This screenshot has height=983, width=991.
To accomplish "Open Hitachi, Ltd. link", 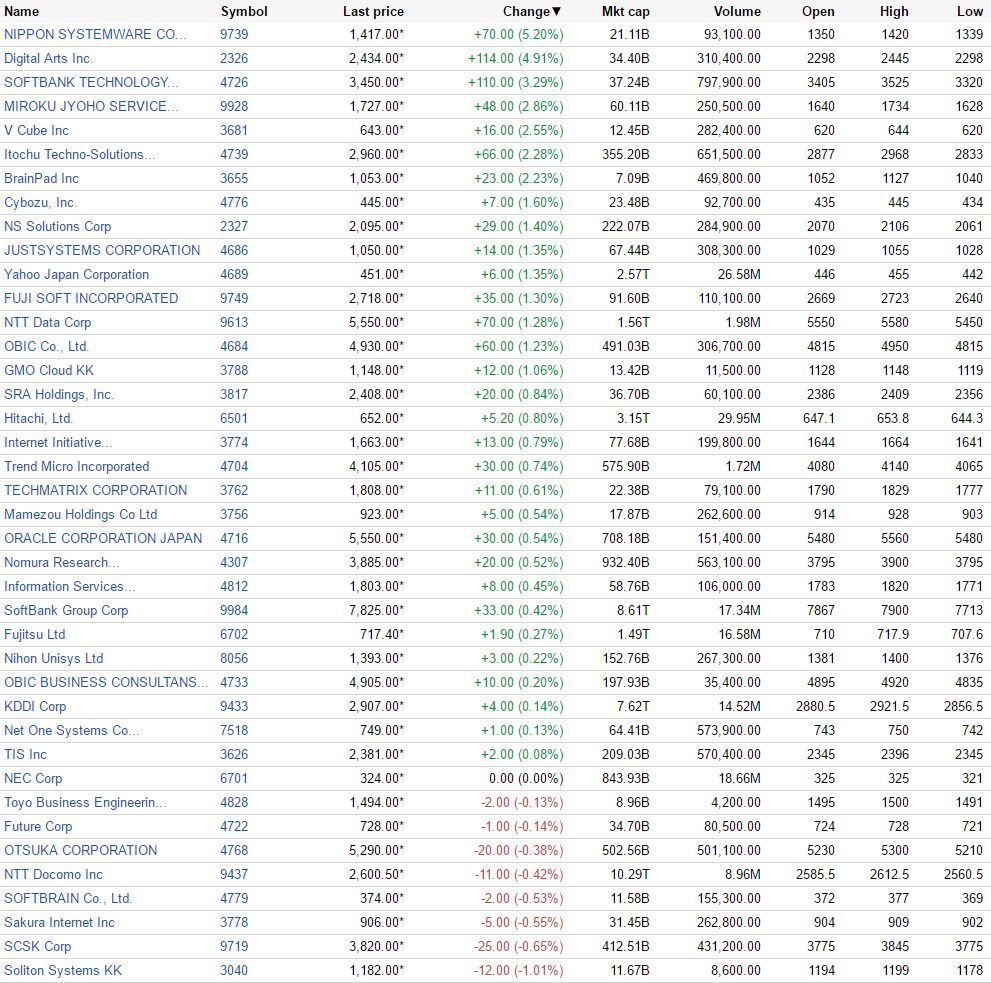I will point(38,418).
